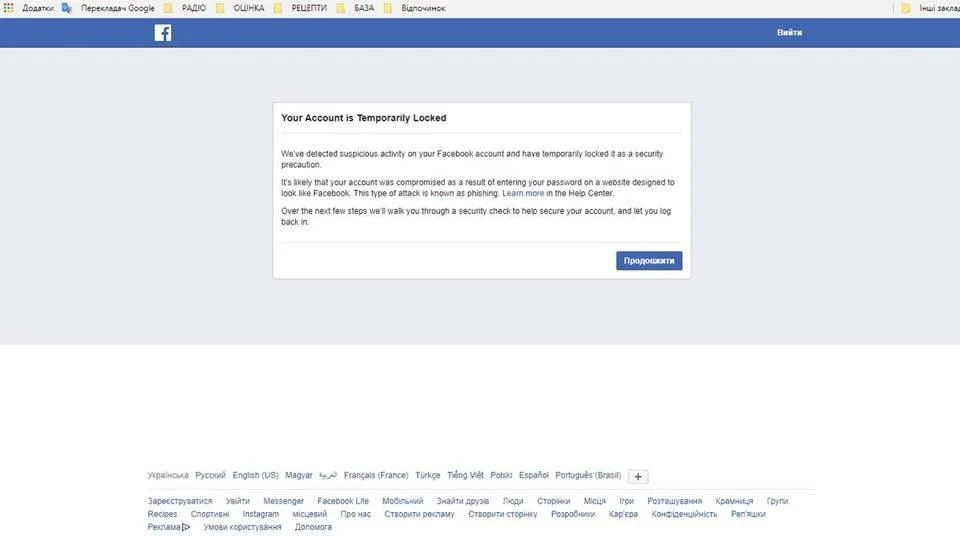Follow the Learn more link
The image size is (960, 536).
point(523,193)
